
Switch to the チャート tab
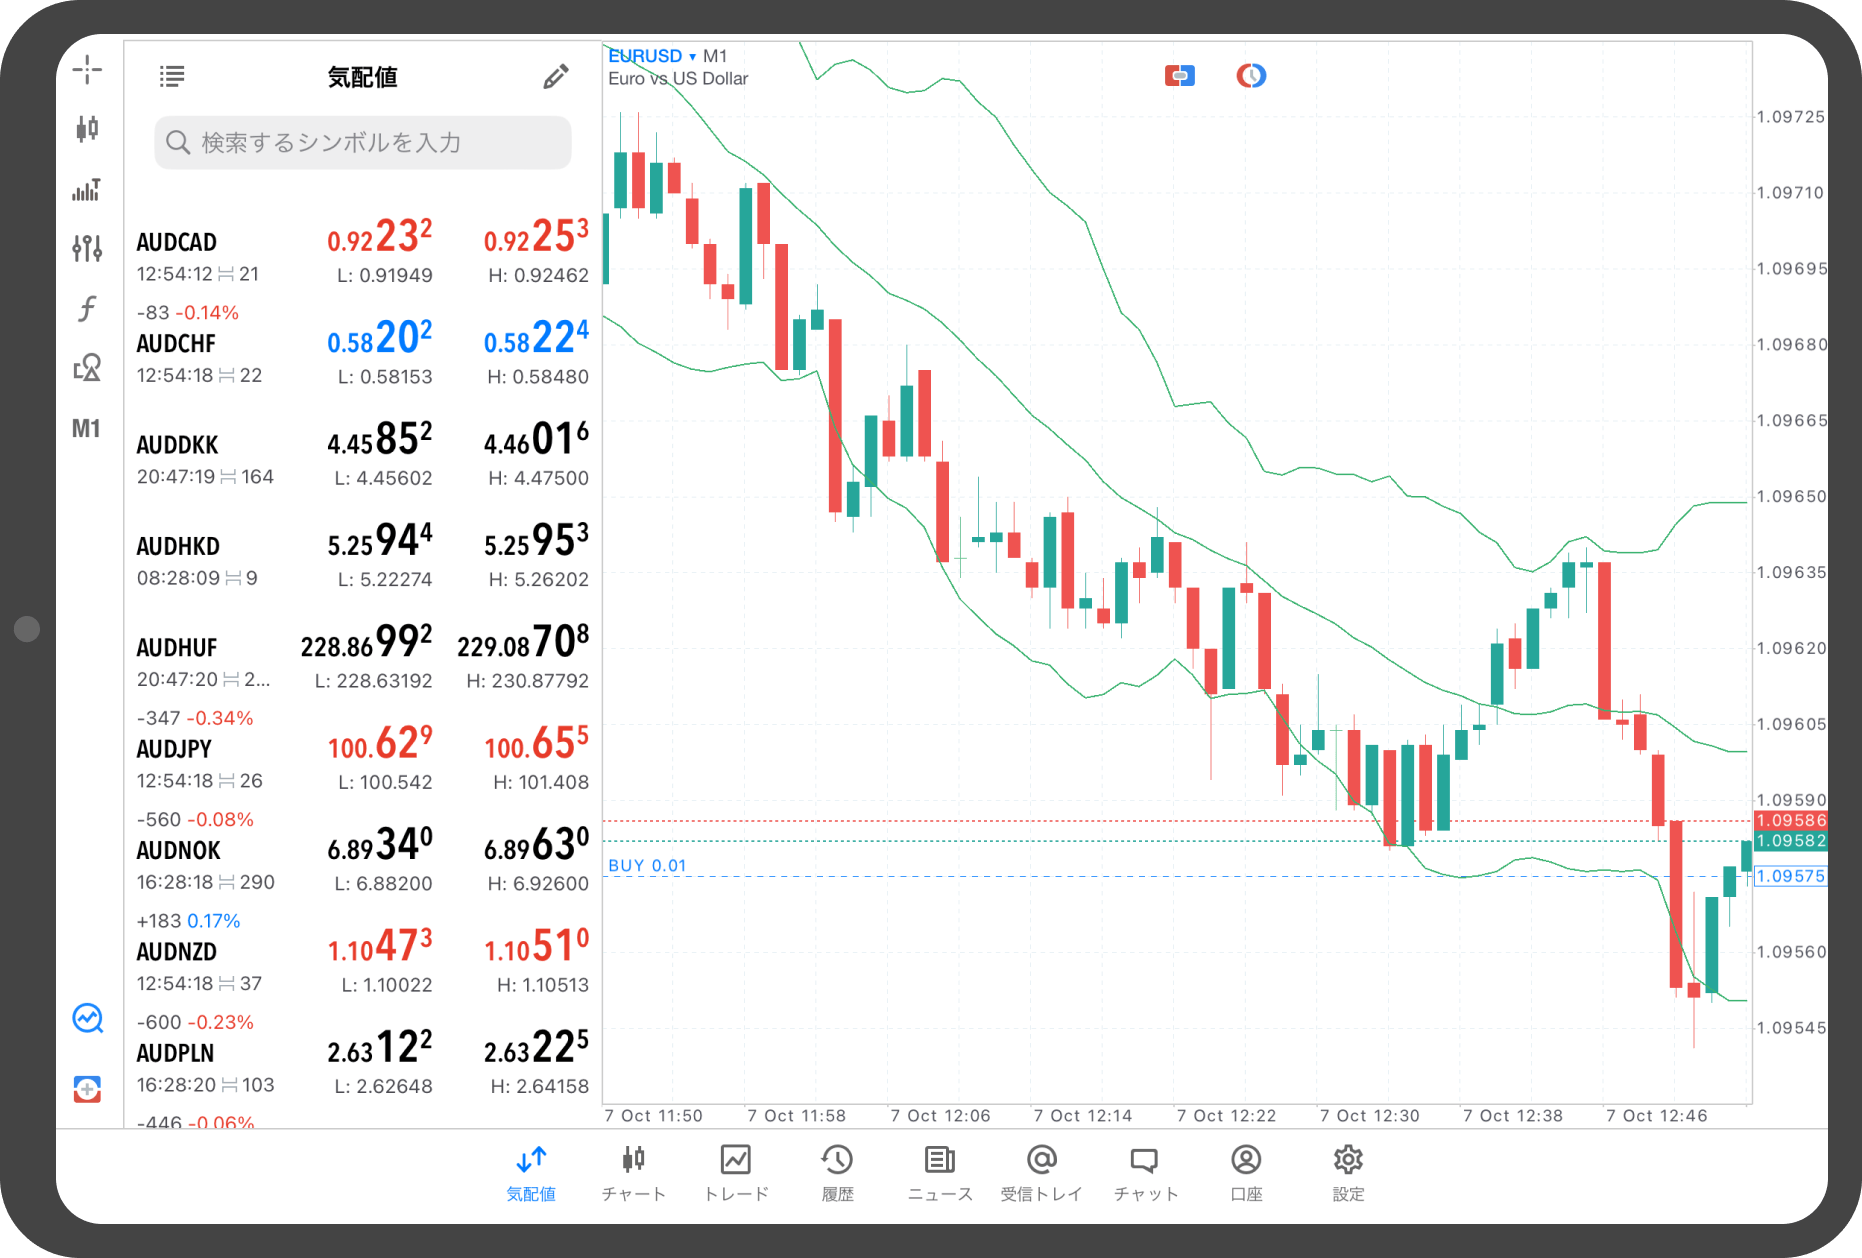(x=633, y=1172)
